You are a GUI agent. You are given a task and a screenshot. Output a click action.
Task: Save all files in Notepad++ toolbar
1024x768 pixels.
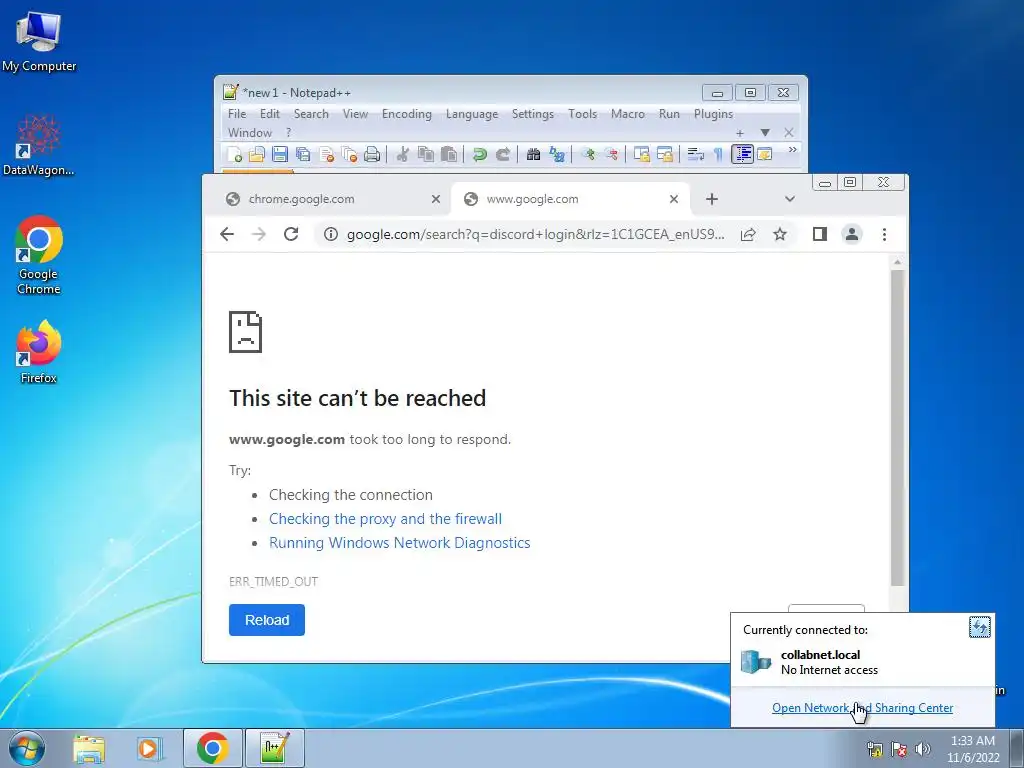(303, 154)
